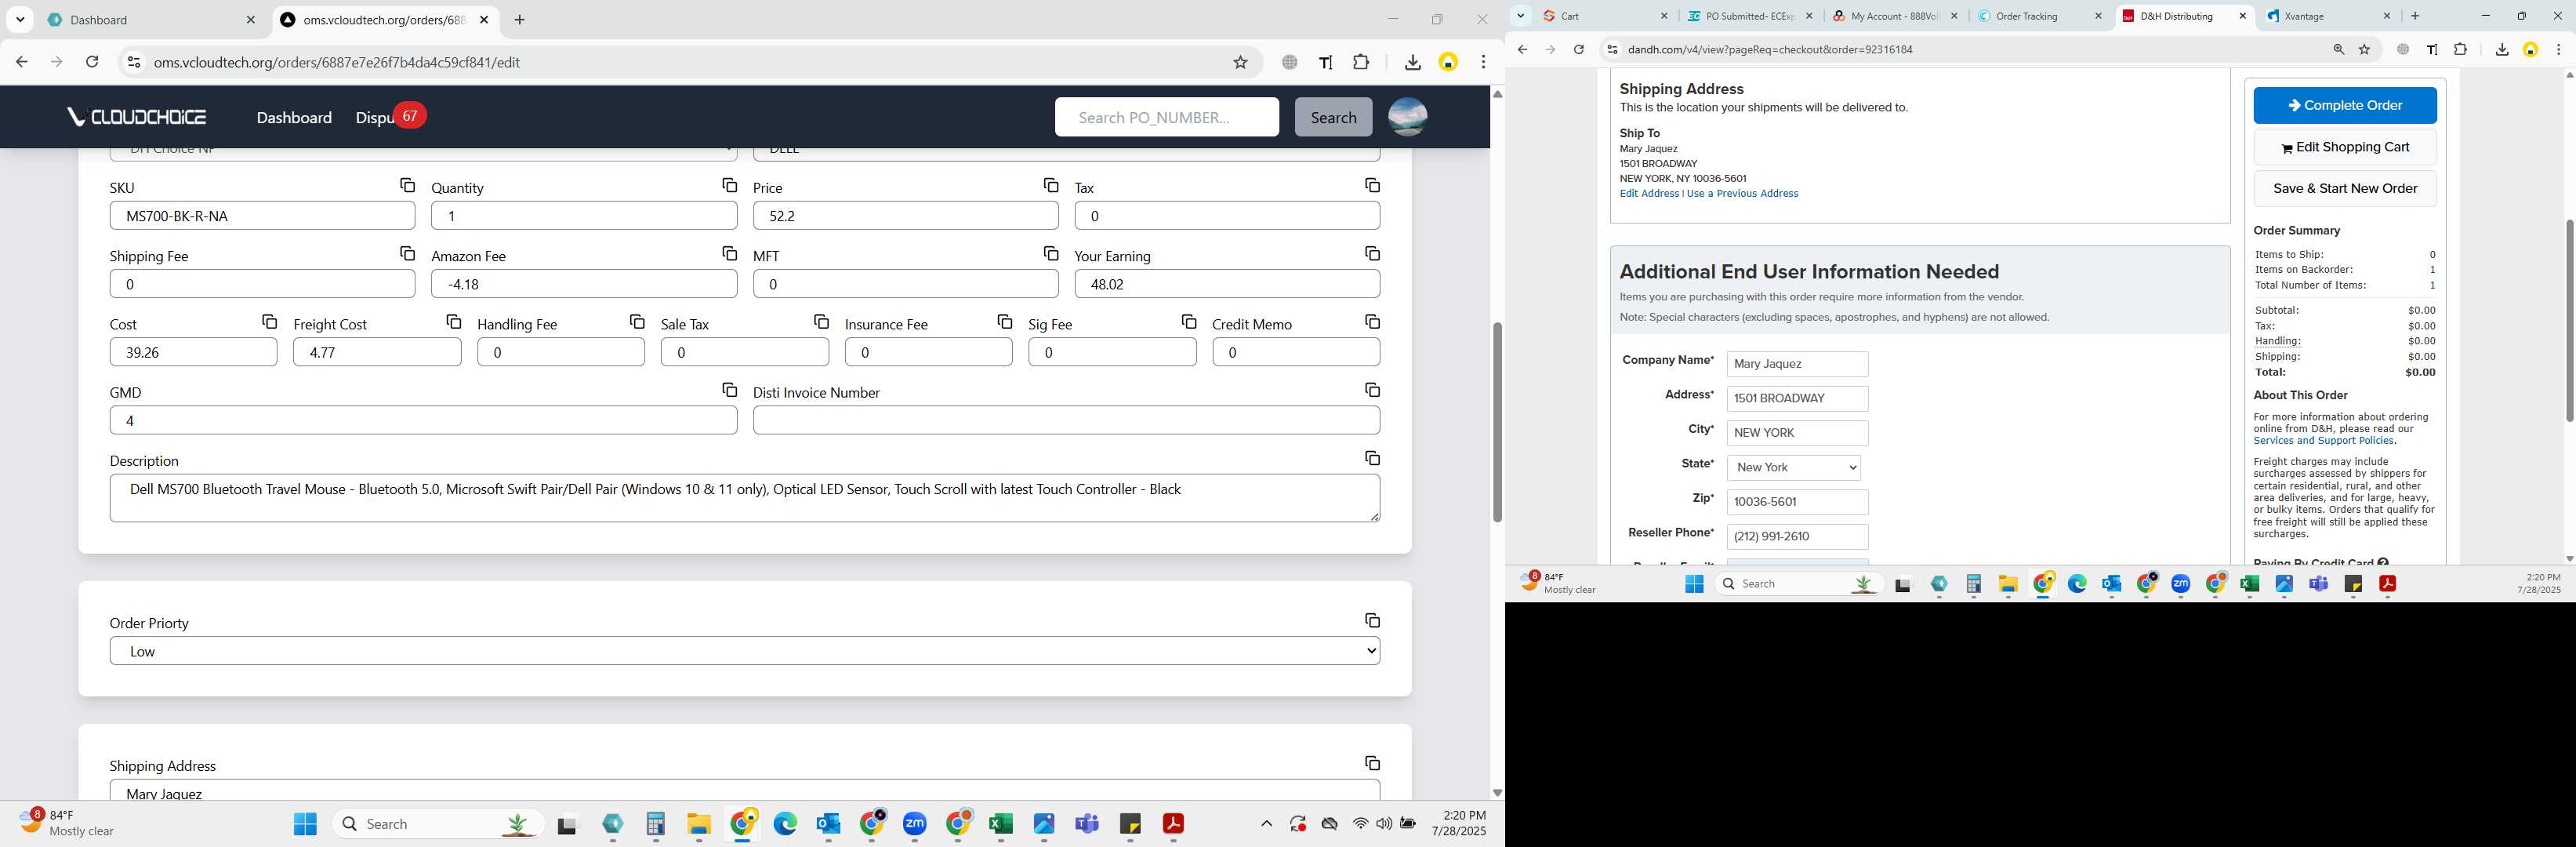The width and height of the screenshot is (2576, 847).
Task: Open Zoom from the main taskbar
Action: 915,824
